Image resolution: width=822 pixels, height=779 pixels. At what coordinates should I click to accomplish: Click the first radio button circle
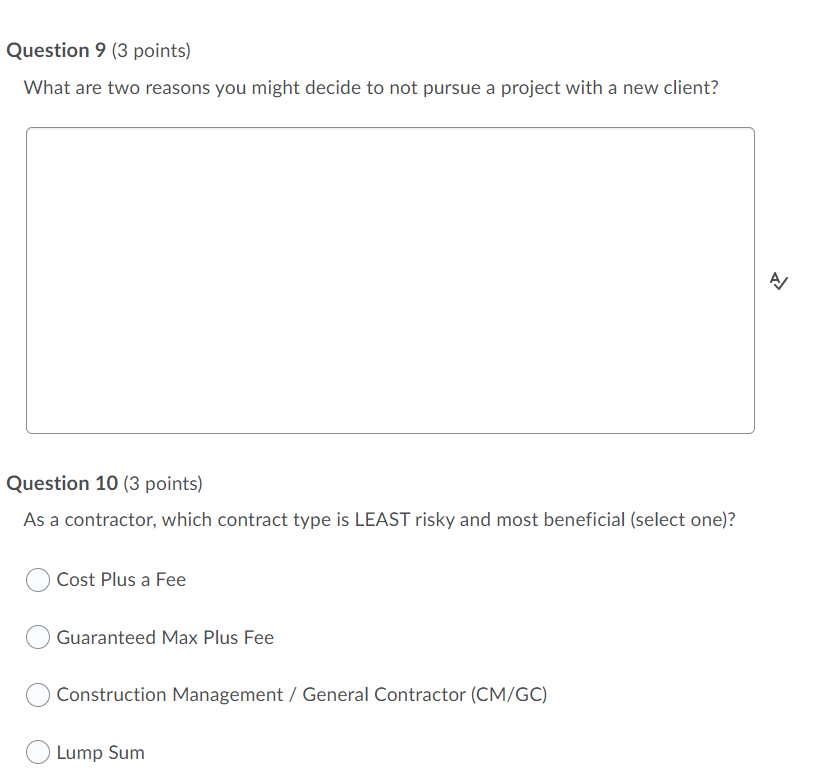[x=37, y=580]
